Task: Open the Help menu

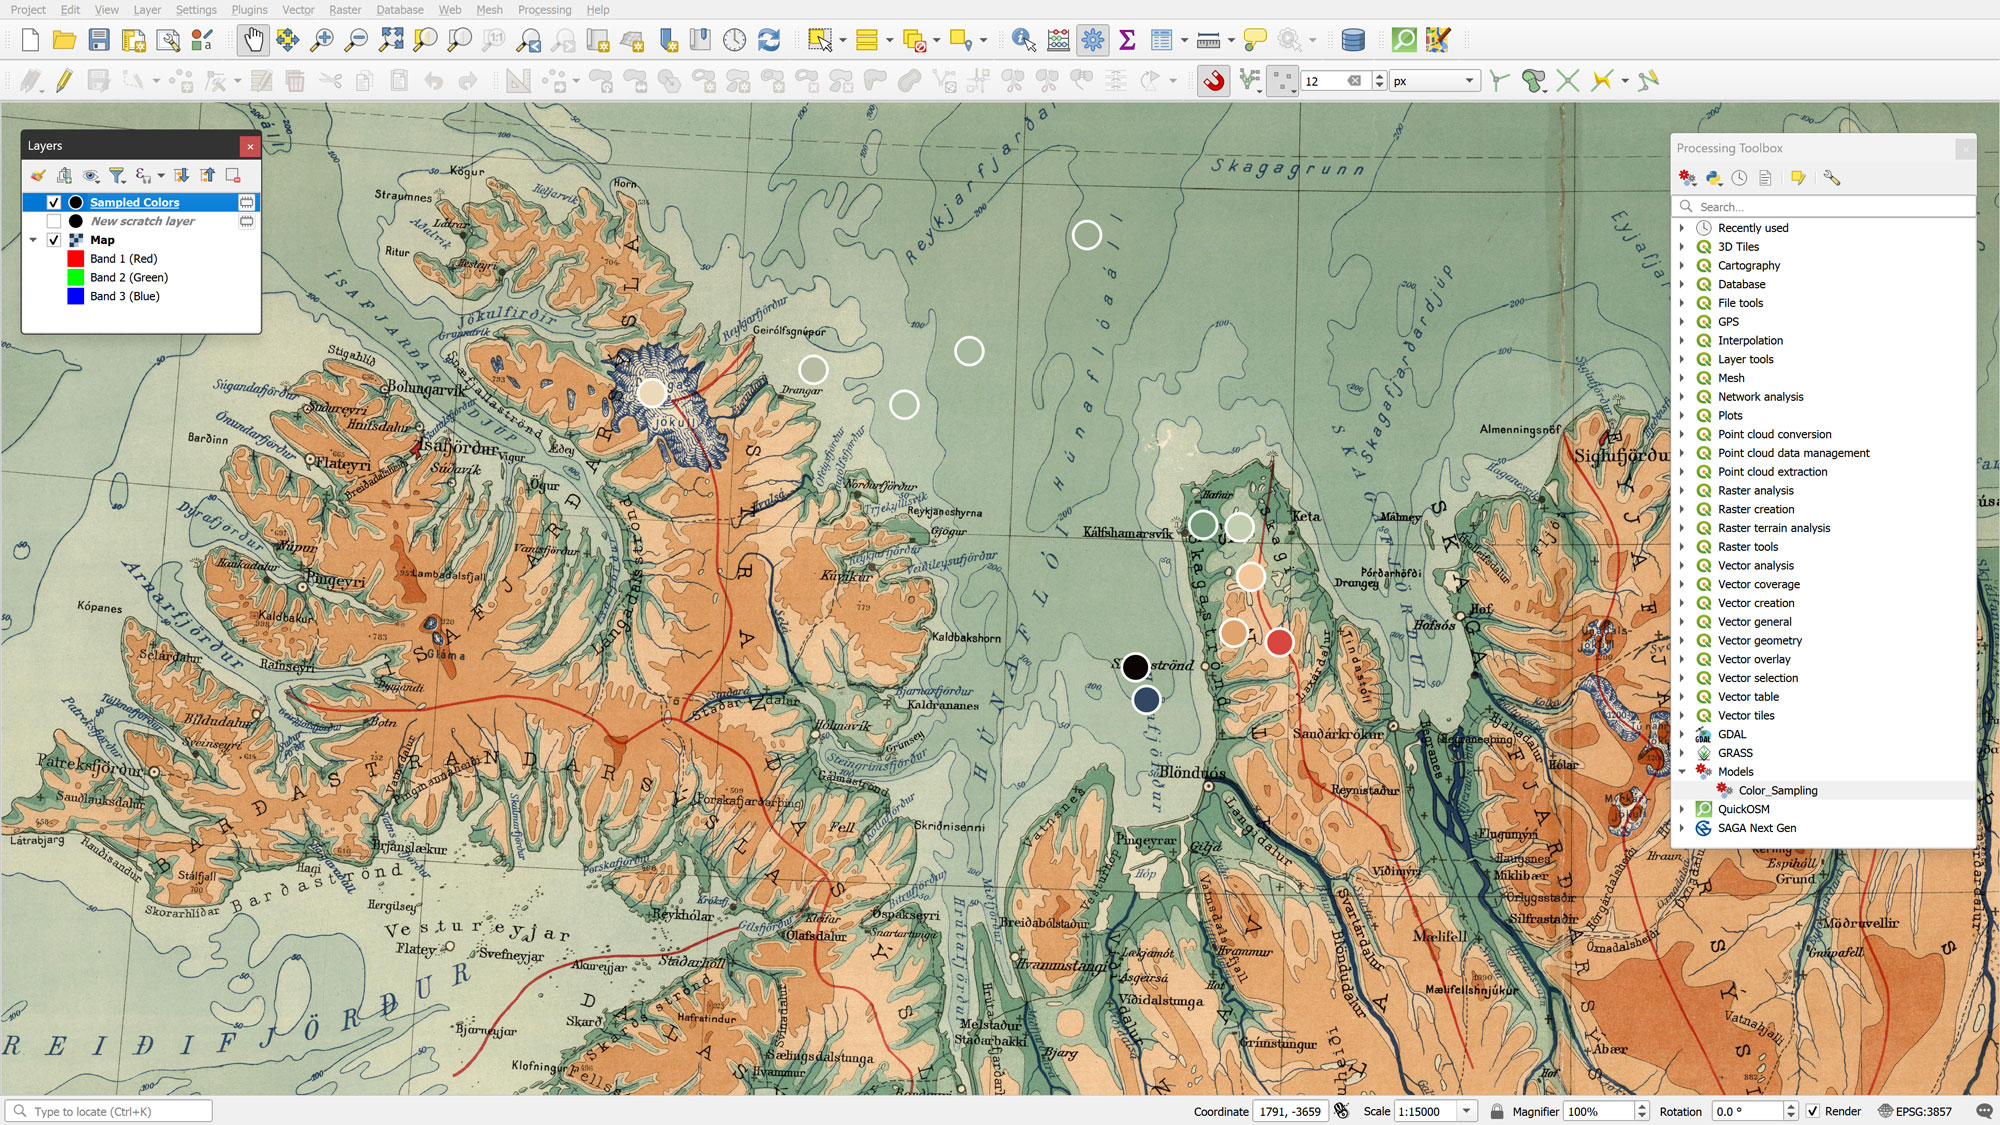Action: (x=598, y=10)
